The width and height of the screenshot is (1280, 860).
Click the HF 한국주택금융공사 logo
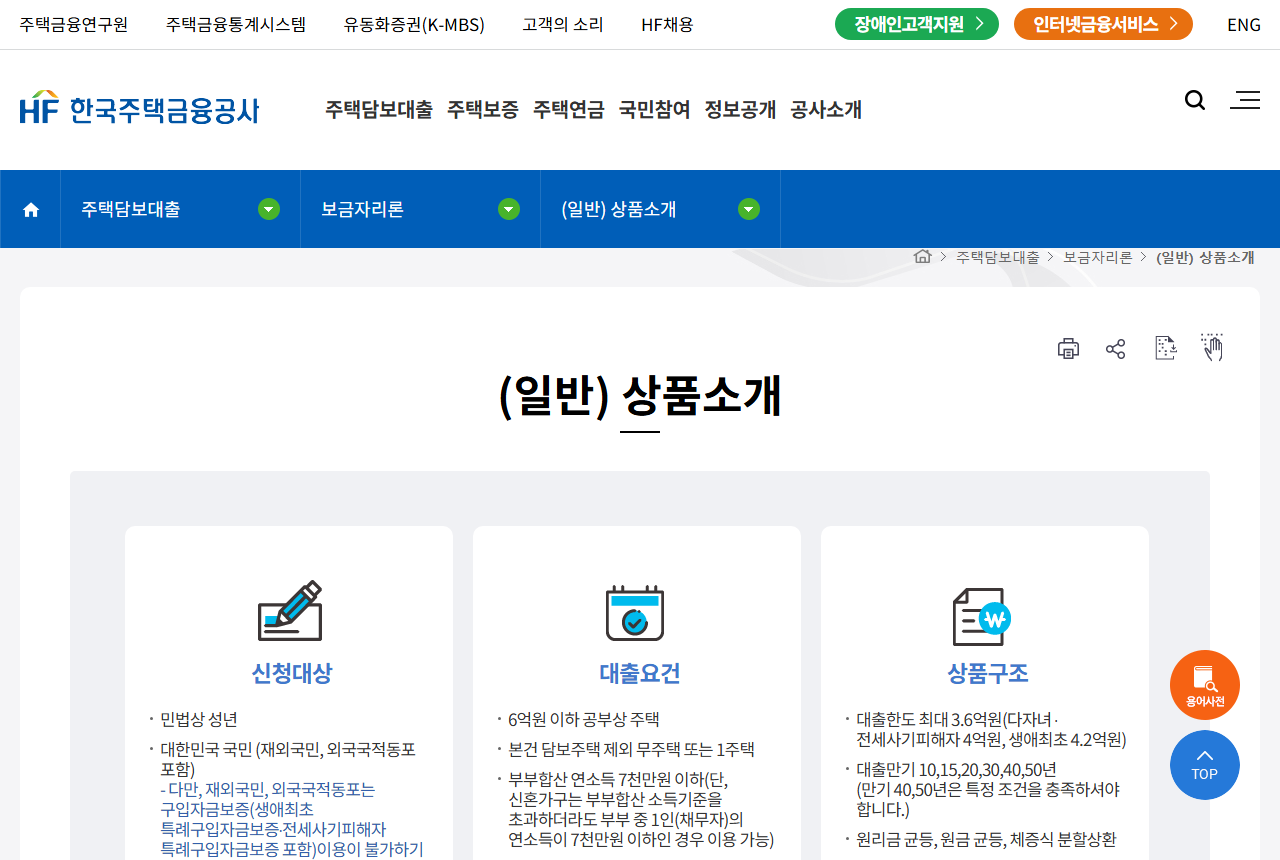[x=139, y=108]
